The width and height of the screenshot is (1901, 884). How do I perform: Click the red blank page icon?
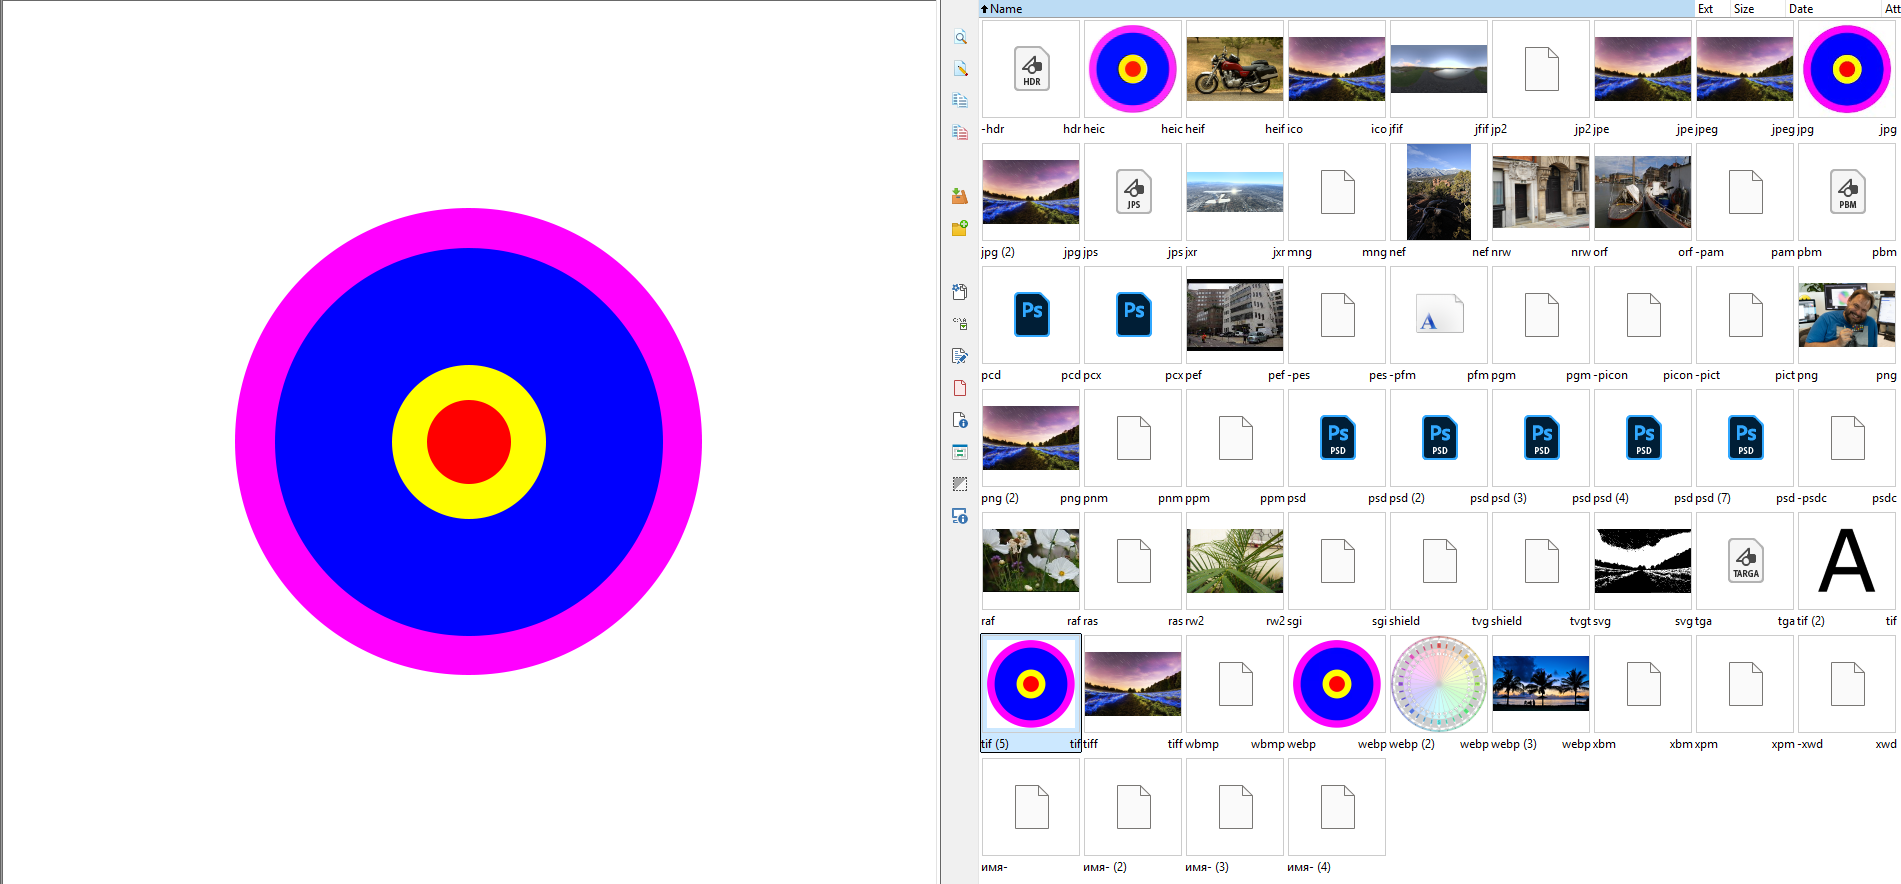tap(960, 388)
